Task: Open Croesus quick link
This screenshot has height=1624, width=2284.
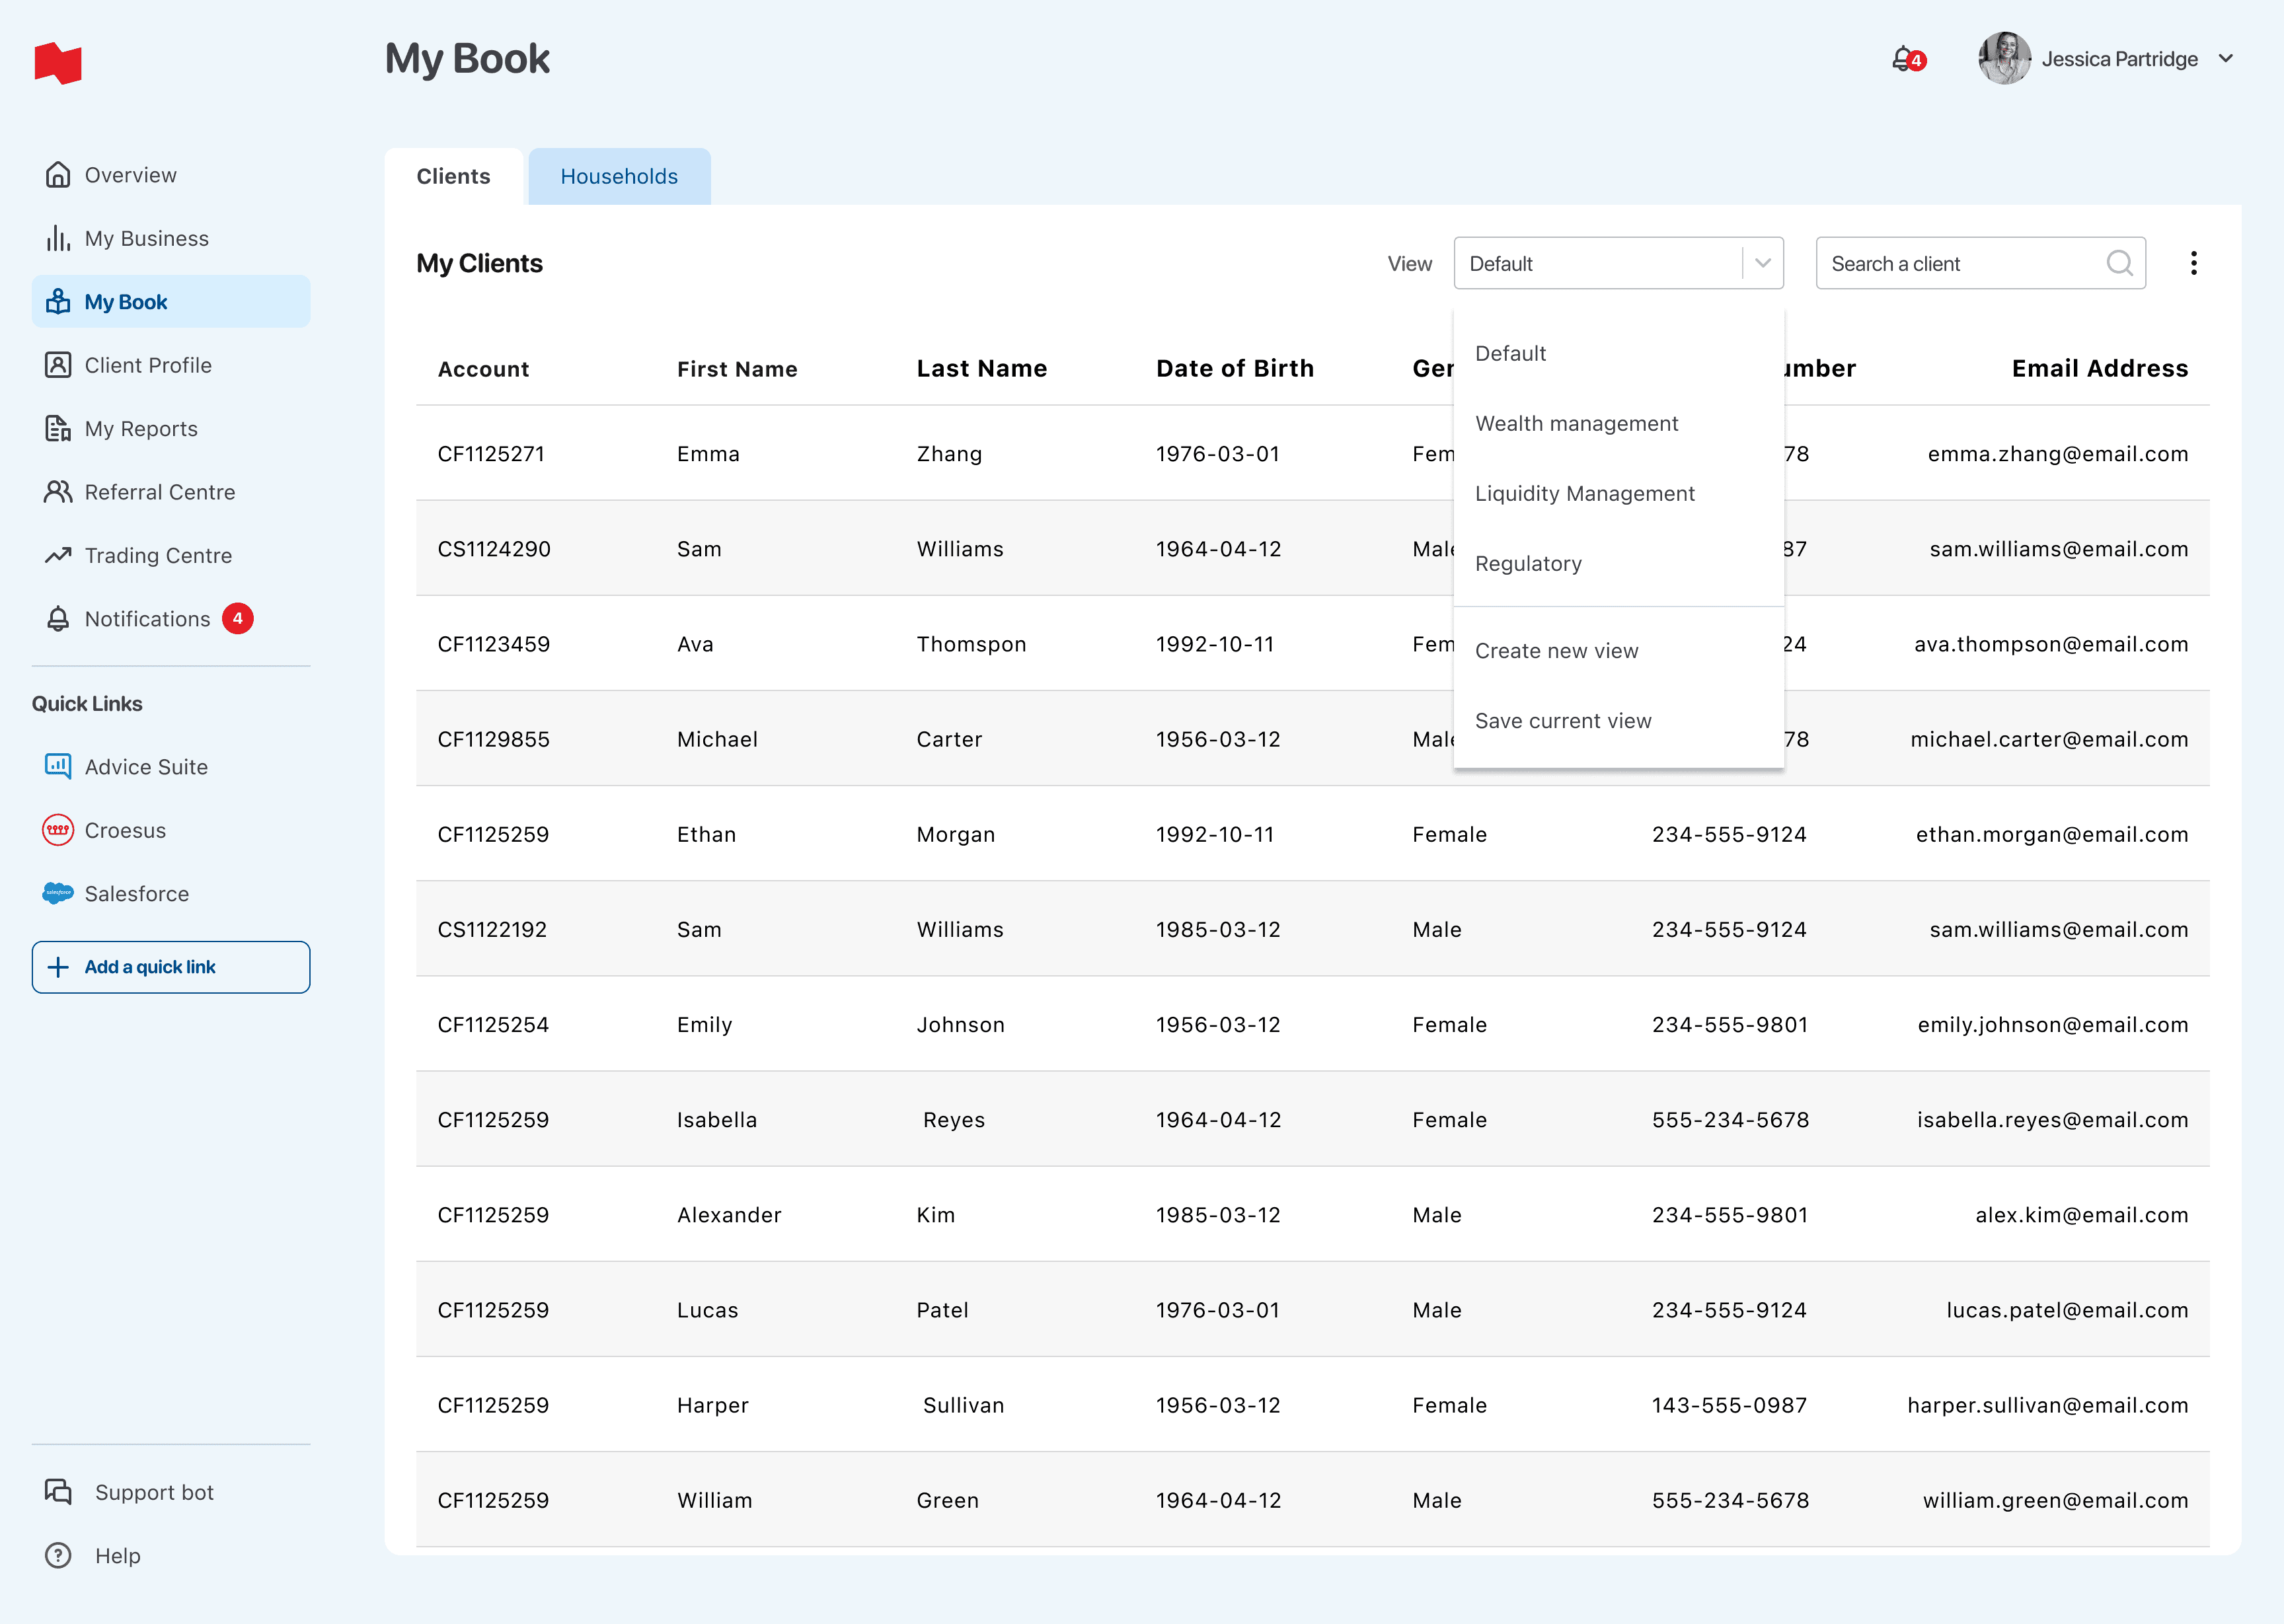Action: [x=125, y=830]
